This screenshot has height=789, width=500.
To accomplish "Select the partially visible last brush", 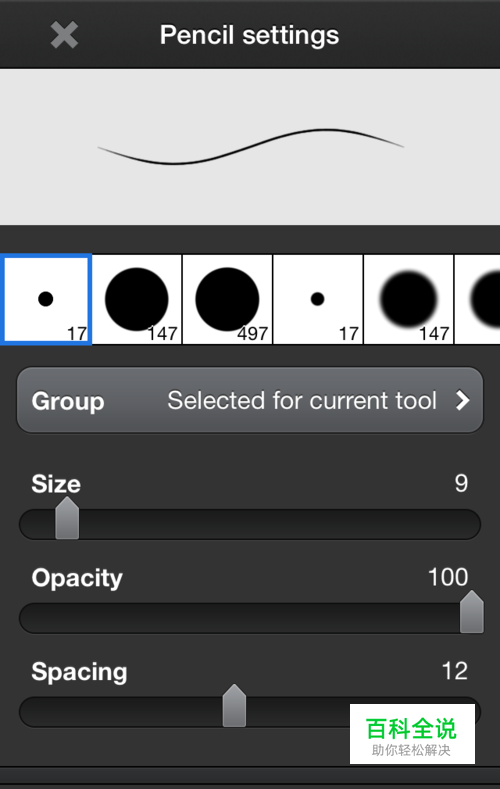I will click(x=477, y=299).
